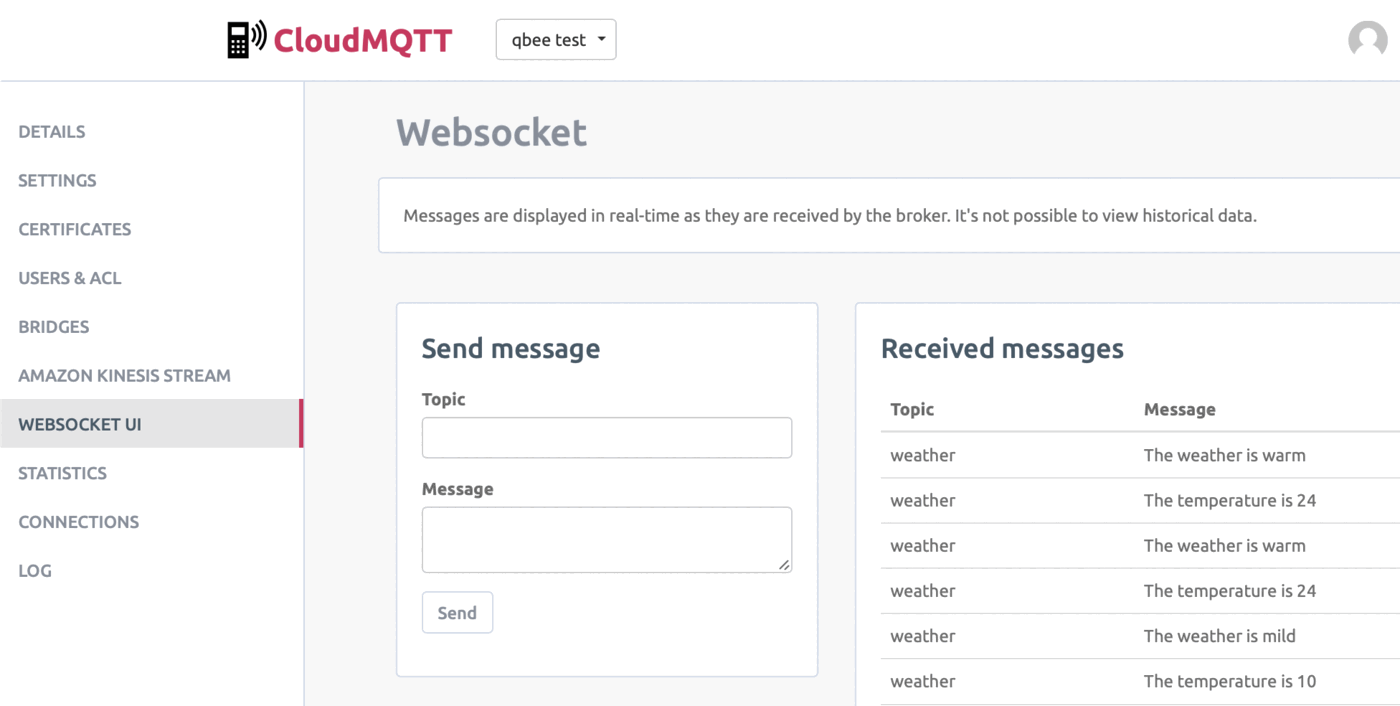Open the user account avatar icon
Image resolution: width=1400 pixels, height=706 pixels.
pyautogui.click(x=1367, y=40)
